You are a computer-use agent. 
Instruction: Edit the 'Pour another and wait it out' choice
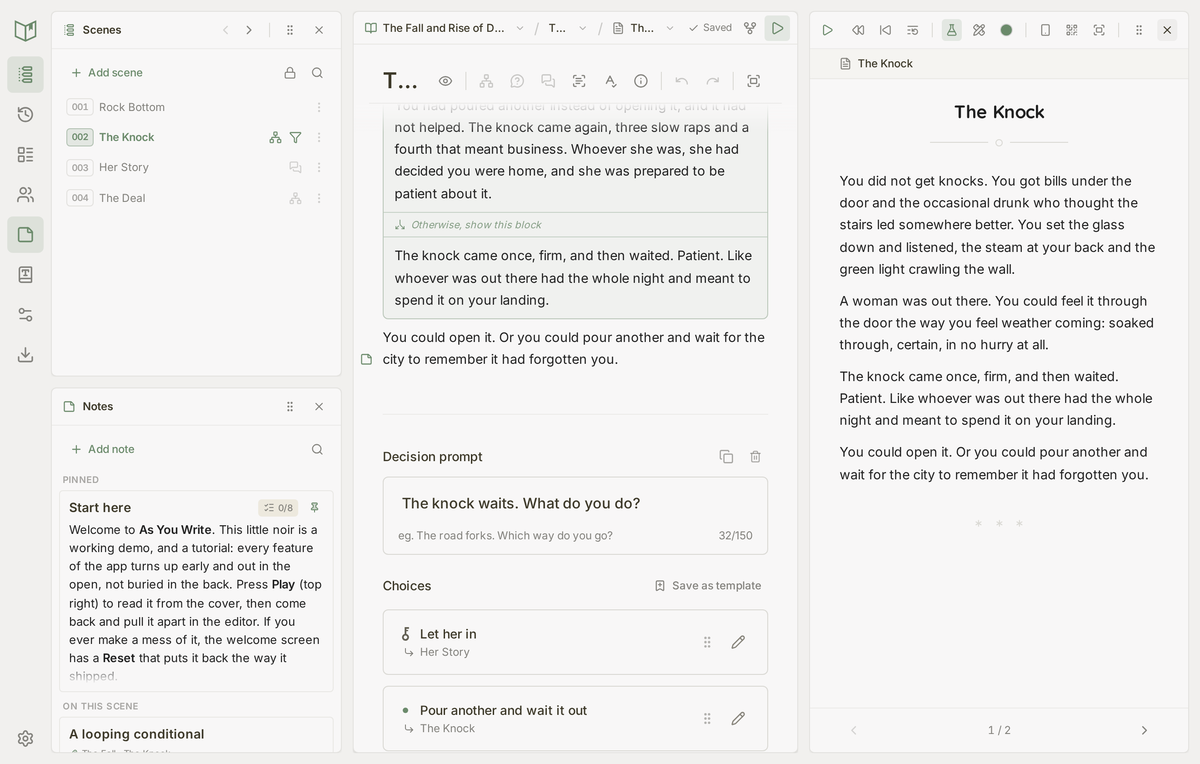point(738,718)
